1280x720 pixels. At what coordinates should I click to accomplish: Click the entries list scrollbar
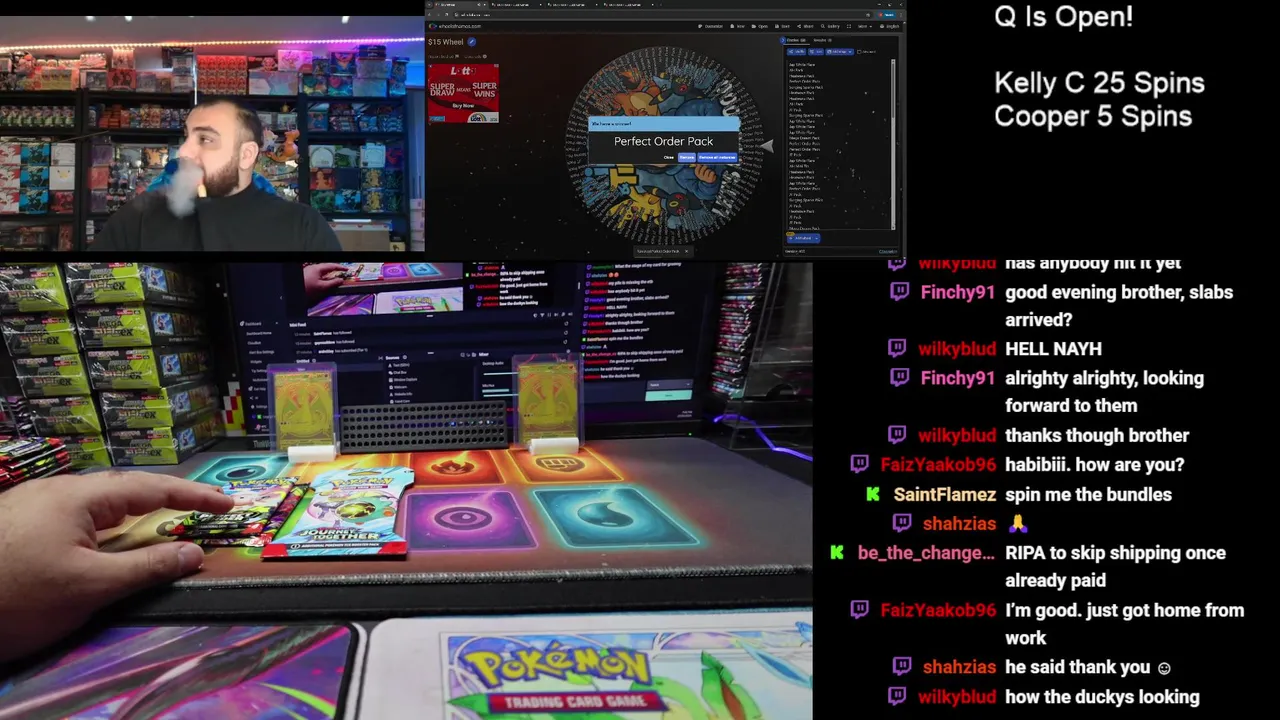pyautogui.click(x=893, y=145)
